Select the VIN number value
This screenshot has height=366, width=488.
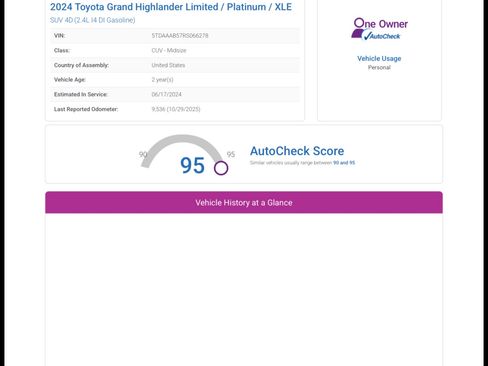tap(180, 35)
